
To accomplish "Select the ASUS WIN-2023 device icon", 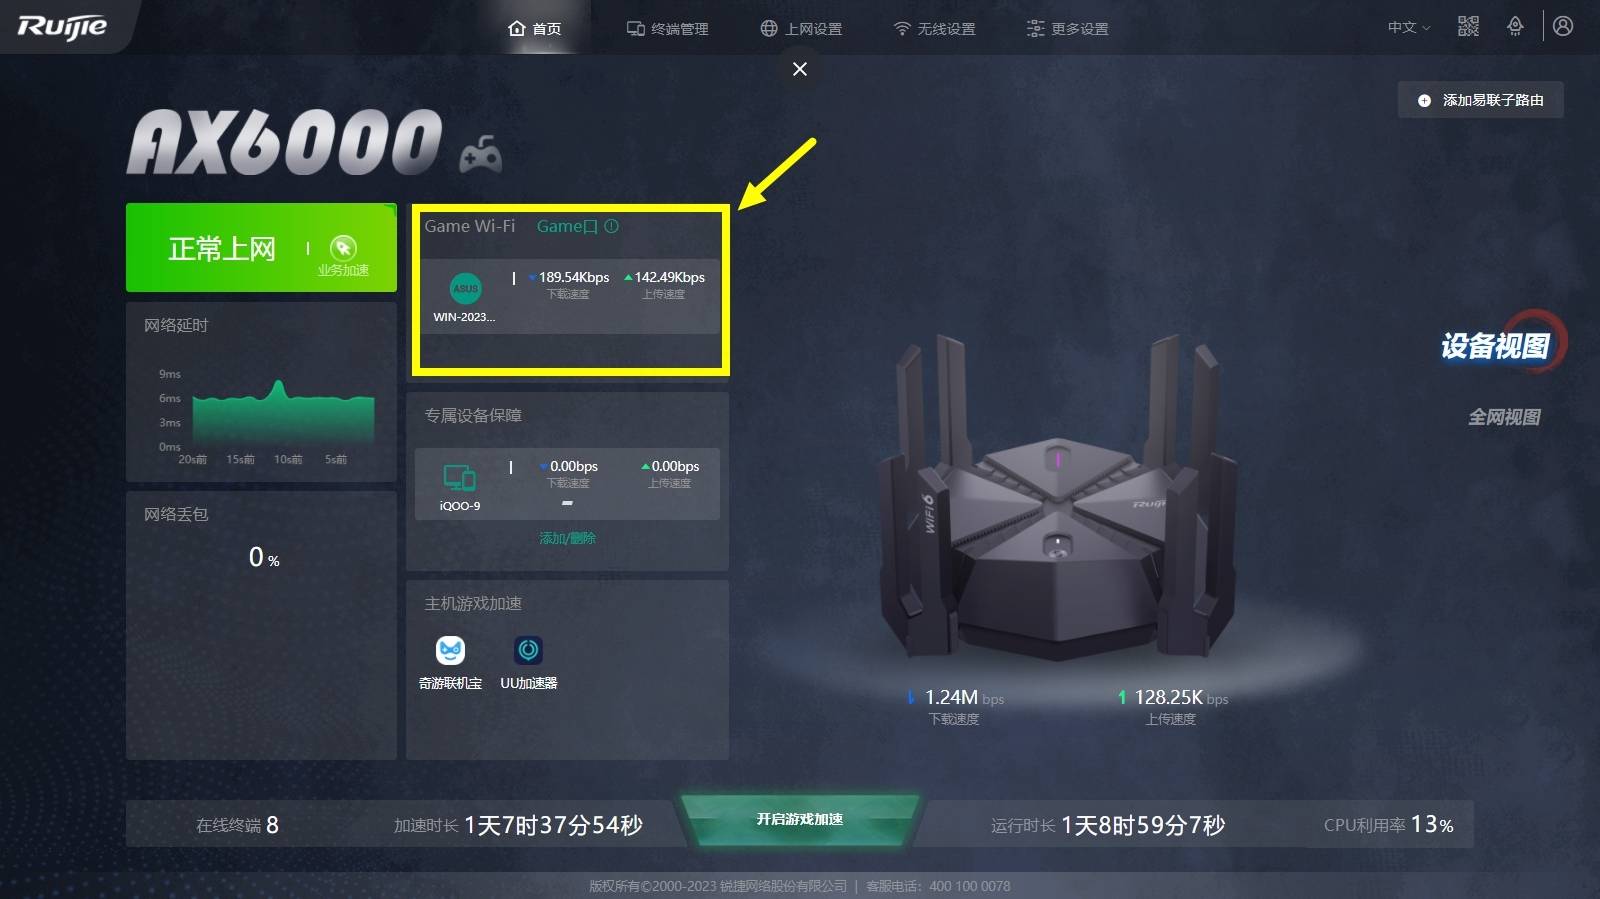I will 465,288.
